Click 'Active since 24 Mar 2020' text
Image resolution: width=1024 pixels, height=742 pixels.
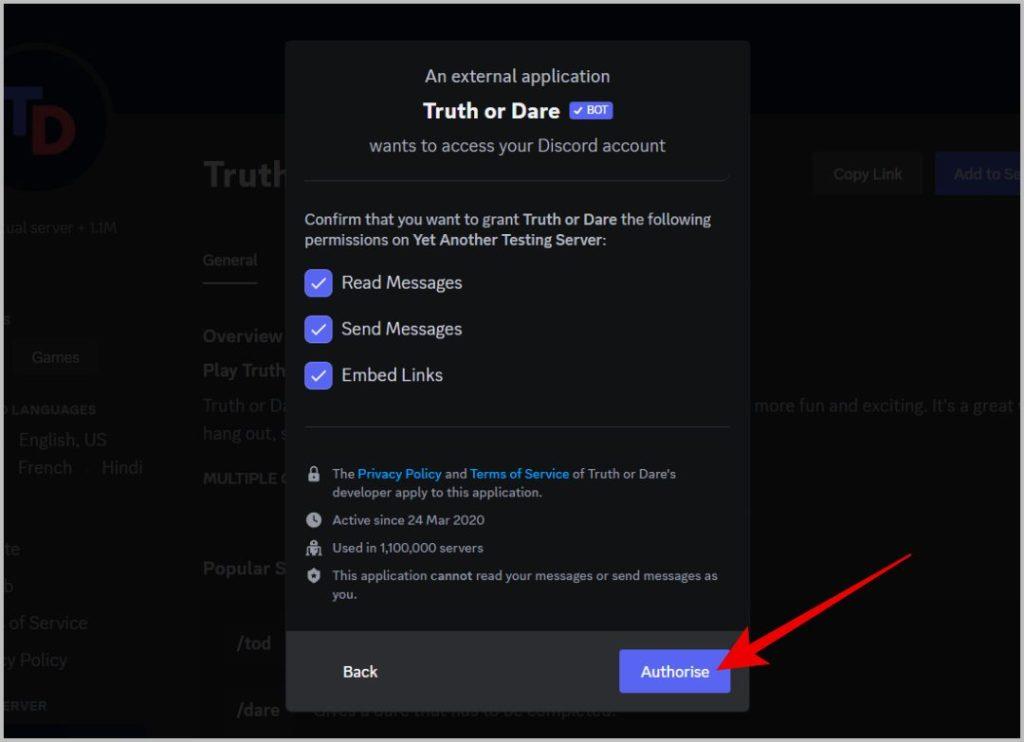408,520
